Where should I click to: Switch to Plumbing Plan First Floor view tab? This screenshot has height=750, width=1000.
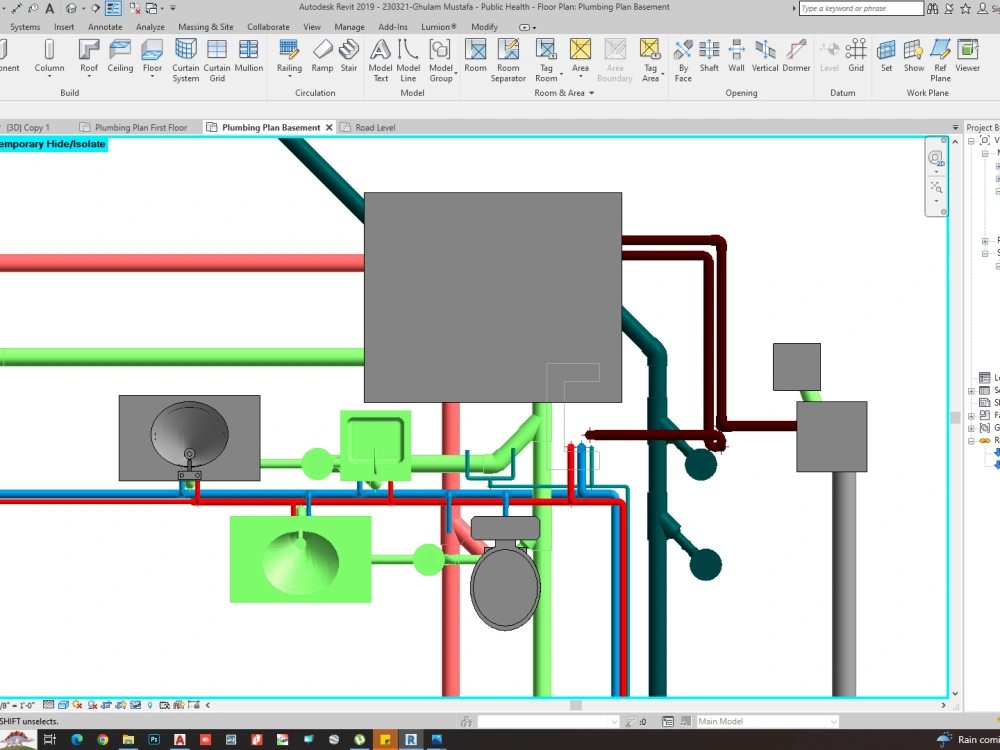[135, 128]
